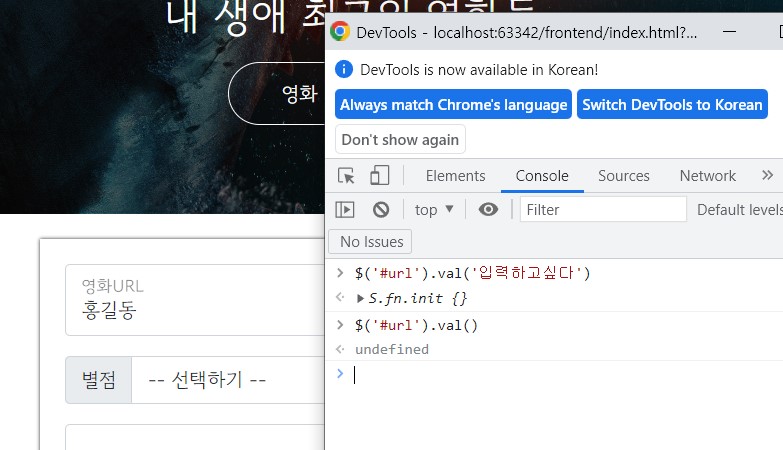Viewport: 783px width, 450px height.
Task: Show more DevTools tabs chevron
Action: point(768,175)
